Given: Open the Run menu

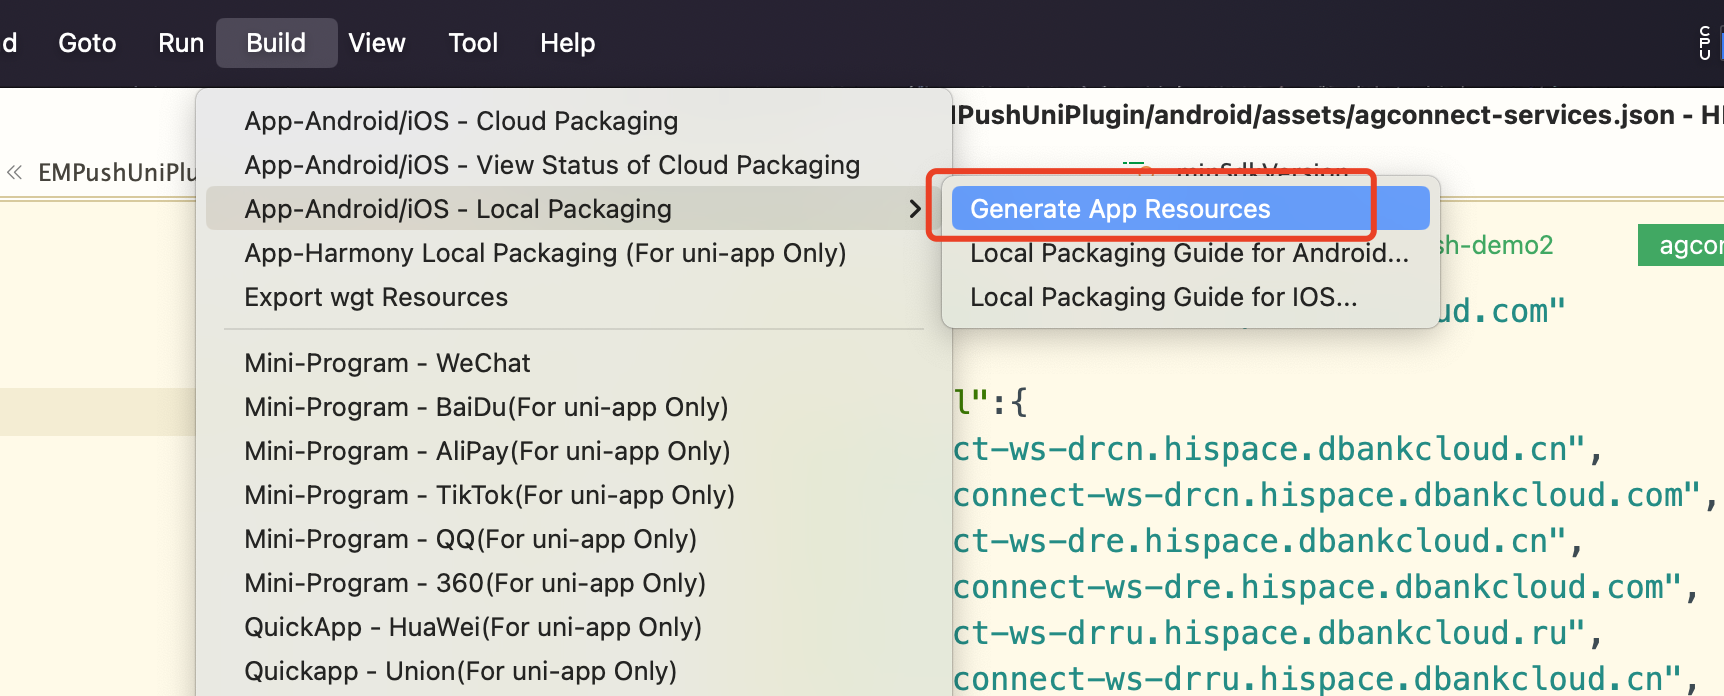Looking at the screenshot, I should (181, 43).
